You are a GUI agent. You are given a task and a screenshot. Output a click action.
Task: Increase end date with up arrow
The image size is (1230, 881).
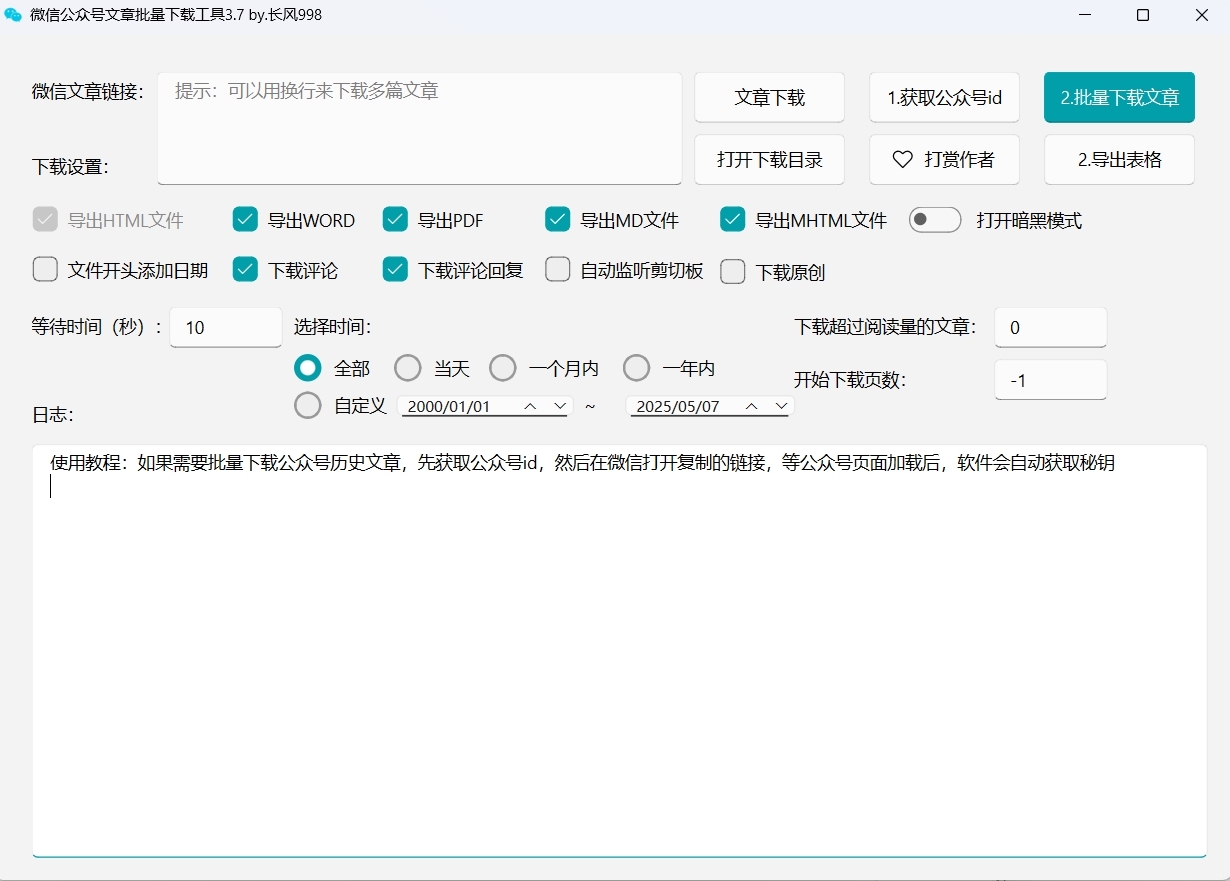[752, 406]
